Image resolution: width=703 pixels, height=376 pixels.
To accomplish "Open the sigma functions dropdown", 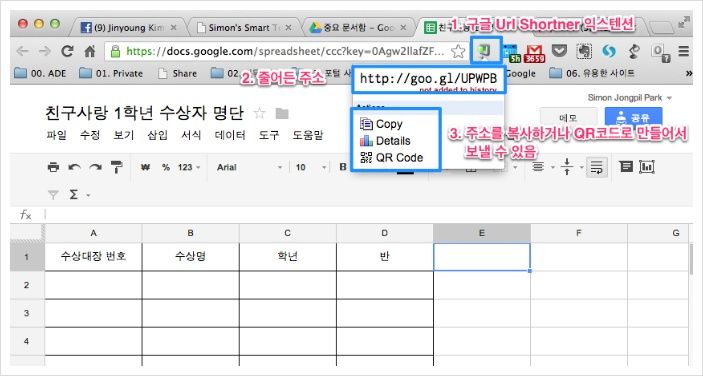I will 79,194.
